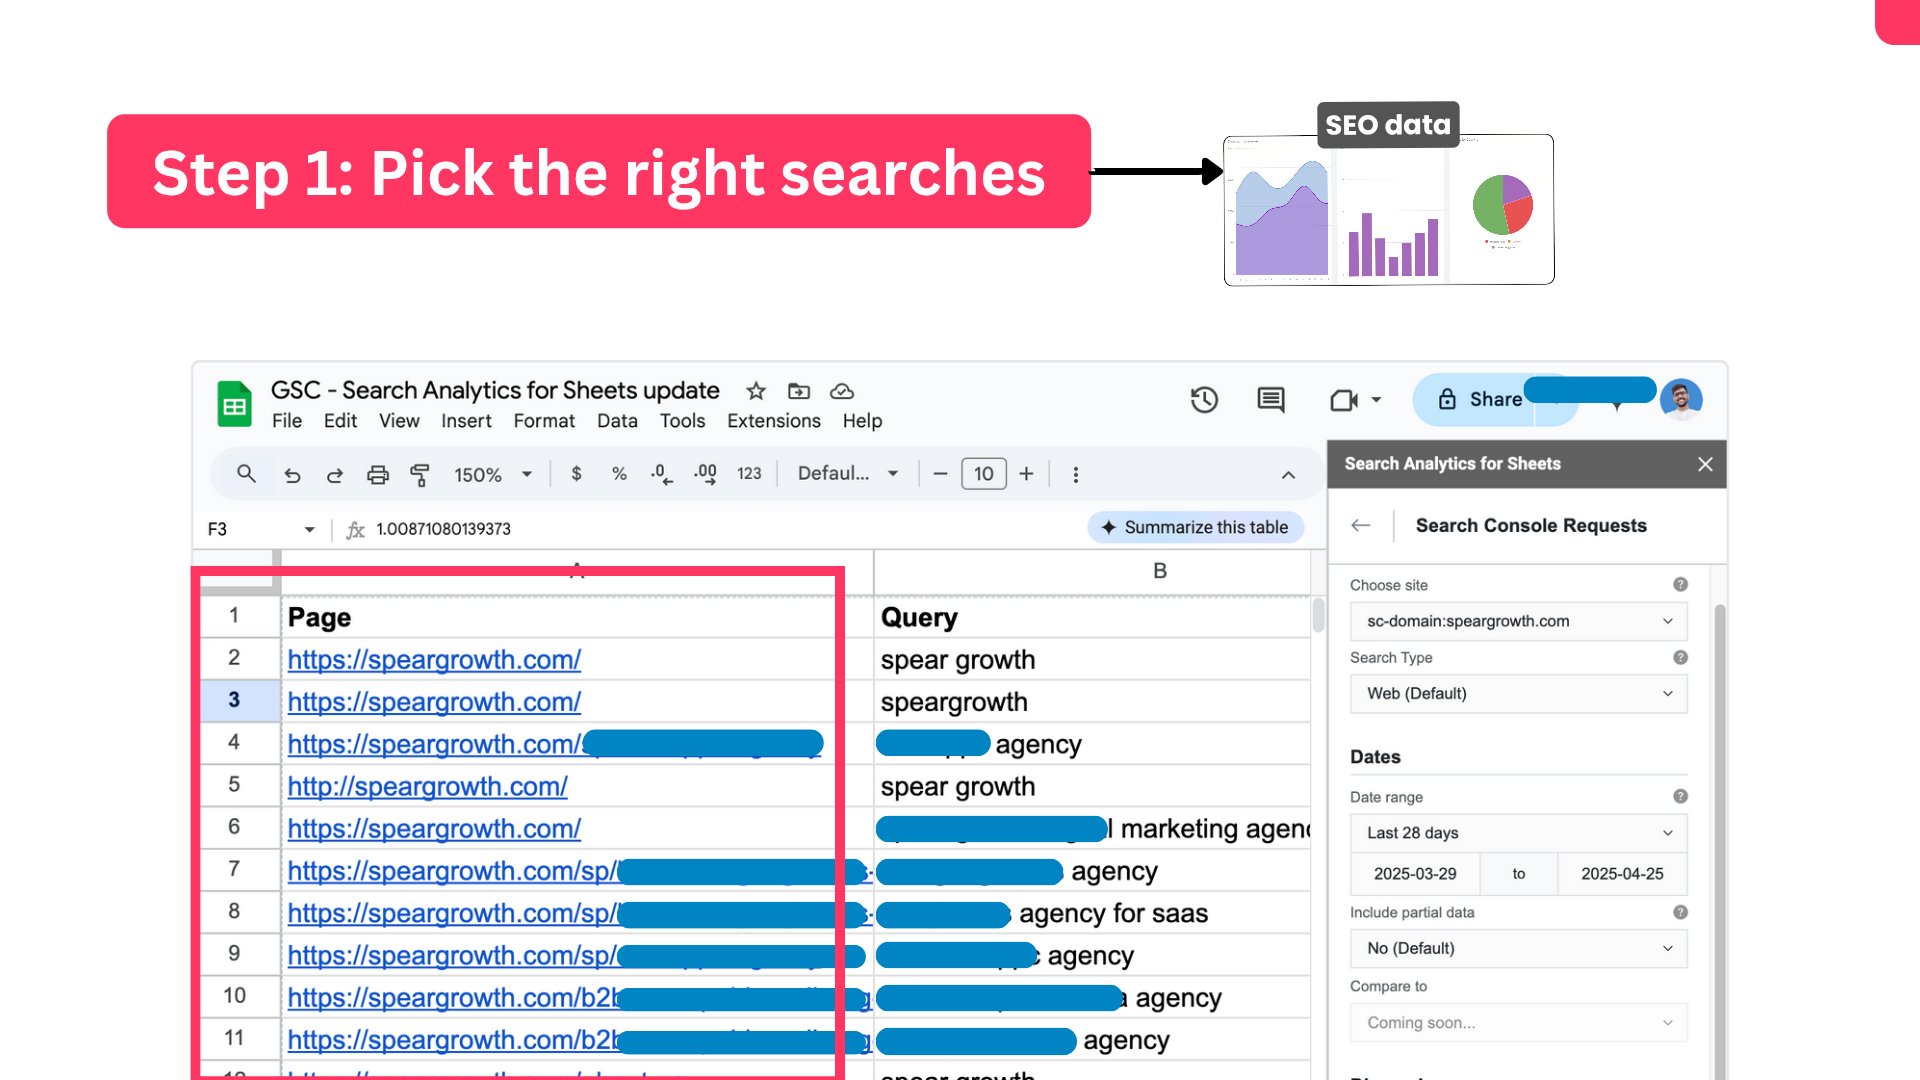Image resolution: width=1920 pixels, height=1080 pixels.
Task: Collapse the toolbar with up chevron
Action: [1288, 475]
